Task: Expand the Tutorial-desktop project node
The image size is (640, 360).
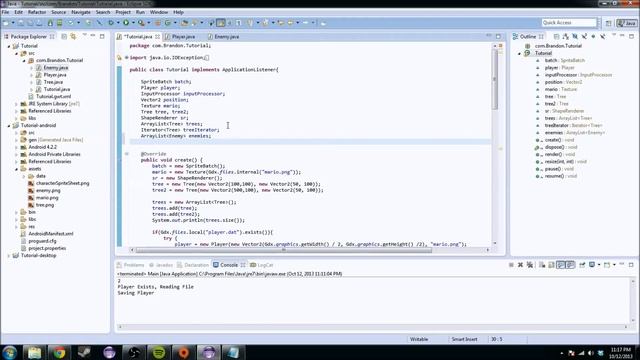Action: (x=9, y=256)
